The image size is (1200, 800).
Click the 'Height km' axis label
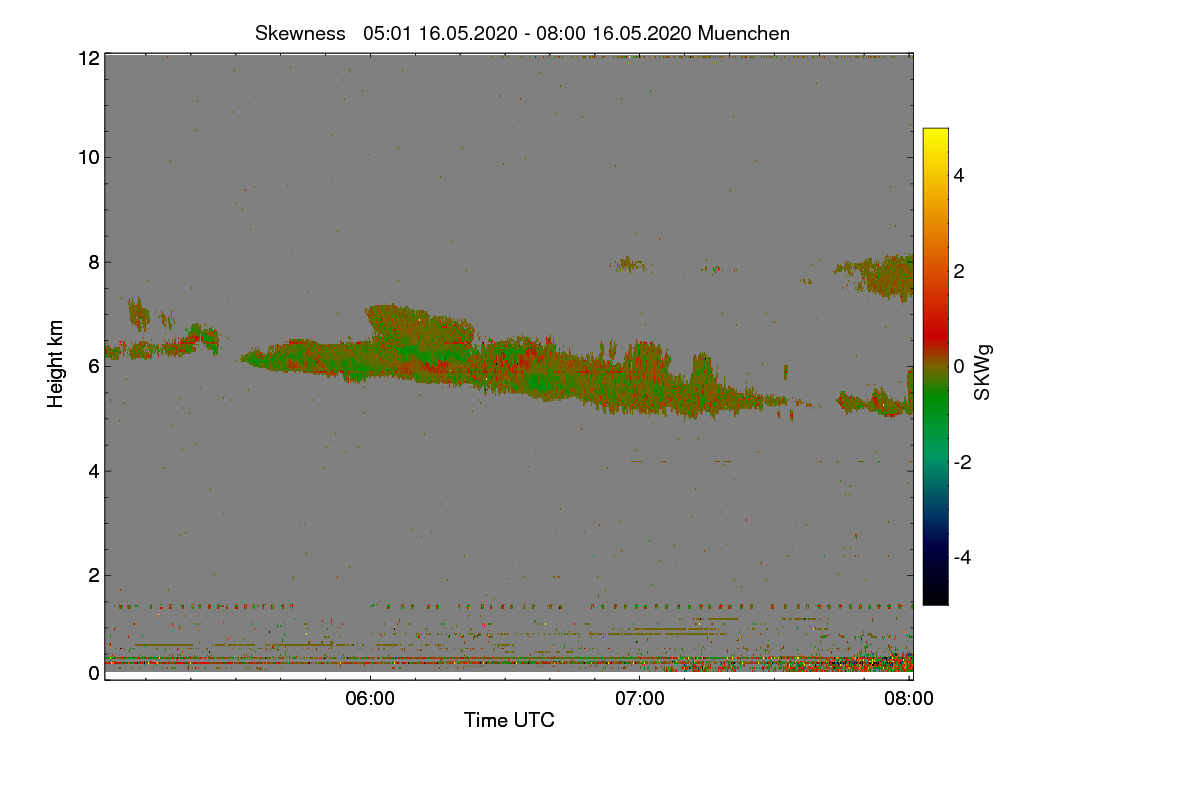click(56, 364)
